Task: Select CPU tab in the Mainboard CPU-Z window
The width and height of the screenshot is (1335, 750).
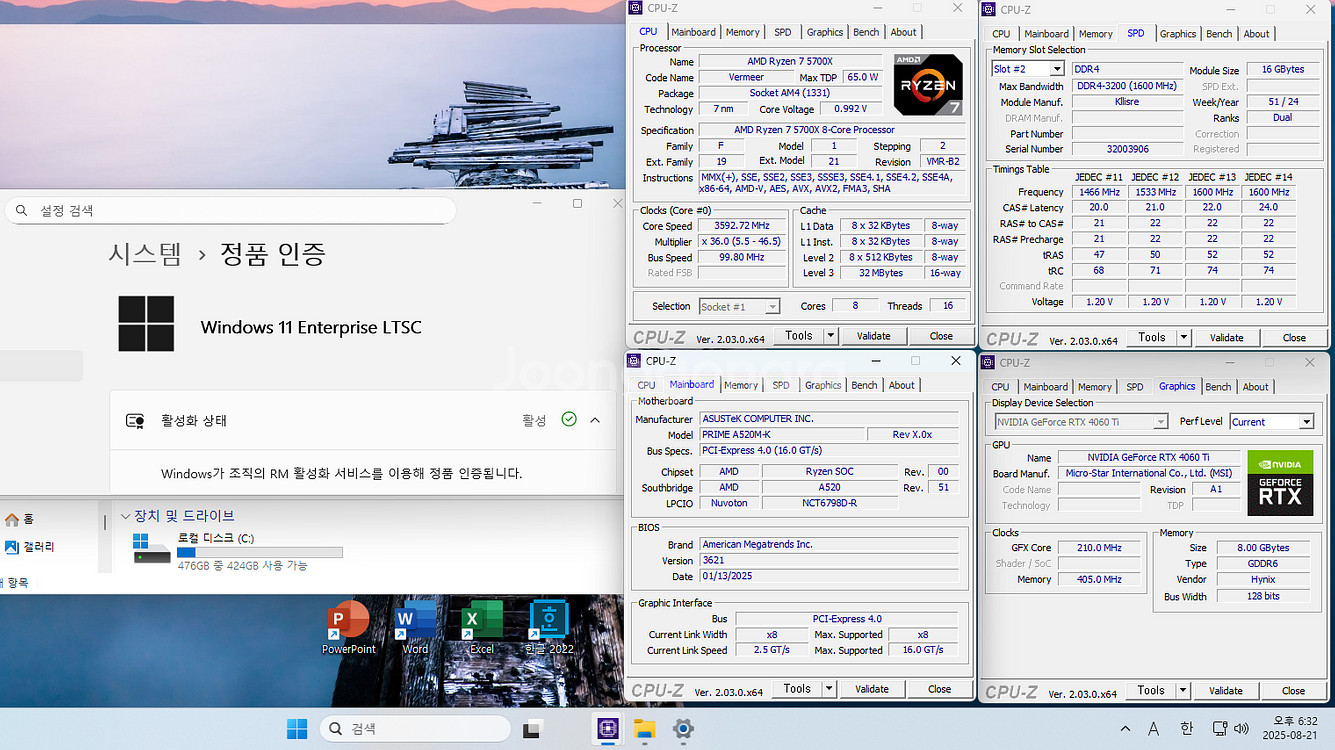Action: click(647, 385)
